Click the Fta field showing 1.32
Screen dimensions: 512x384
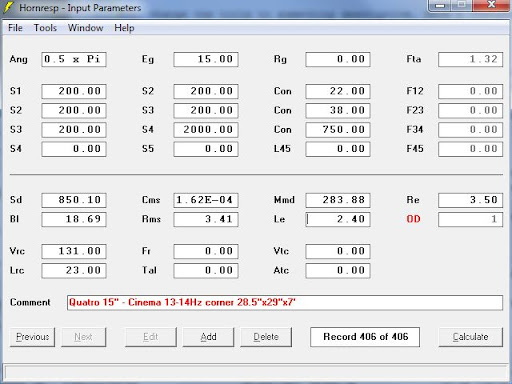tap(470, 59)
